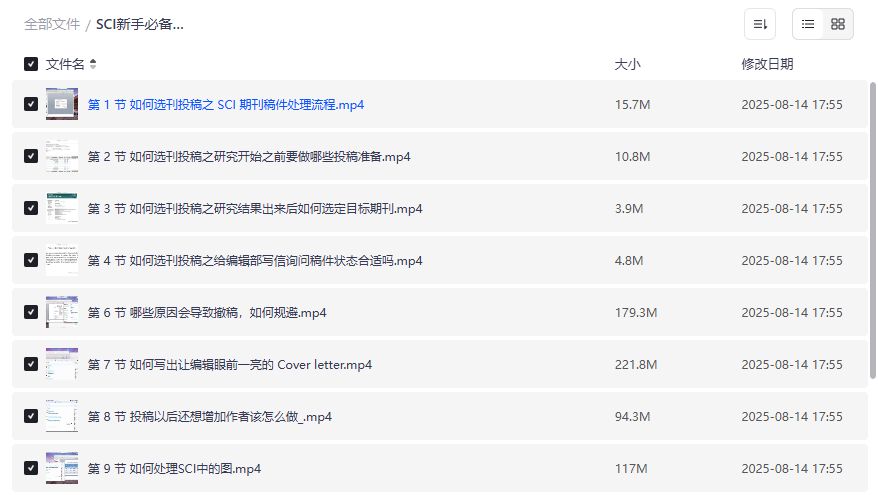Open 第 3 节 如何选定目标期刊.mp4
878x495 pixels.
255,209
